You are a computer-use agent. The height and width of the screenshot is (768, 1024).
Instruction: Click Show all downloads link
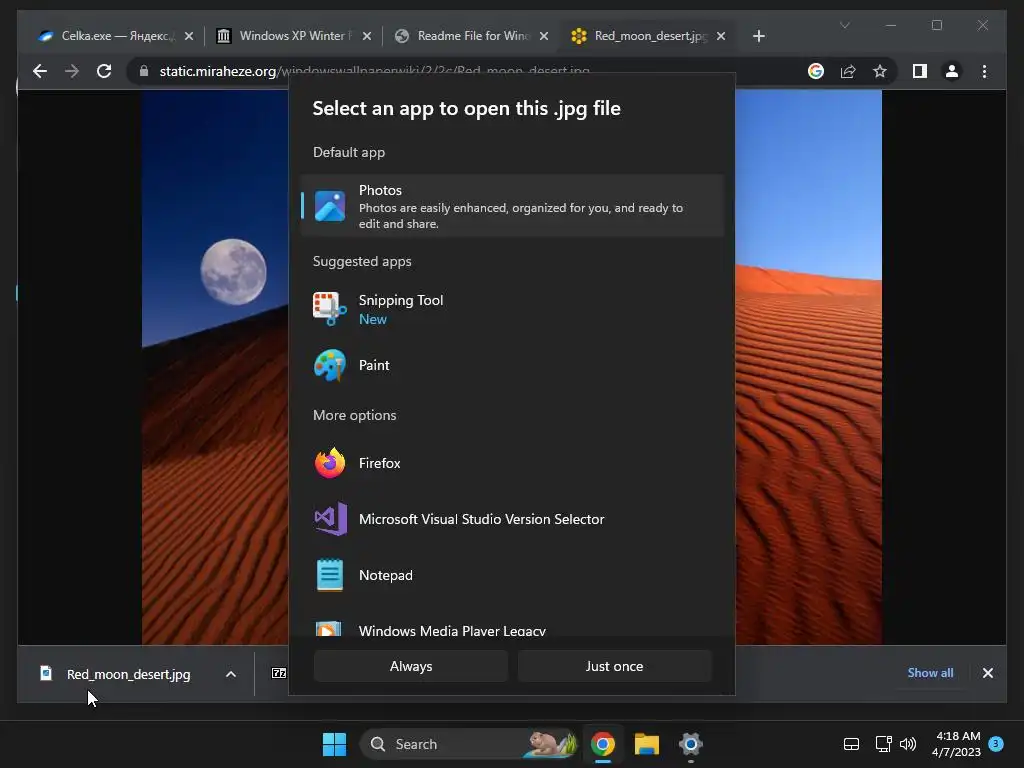930,673
